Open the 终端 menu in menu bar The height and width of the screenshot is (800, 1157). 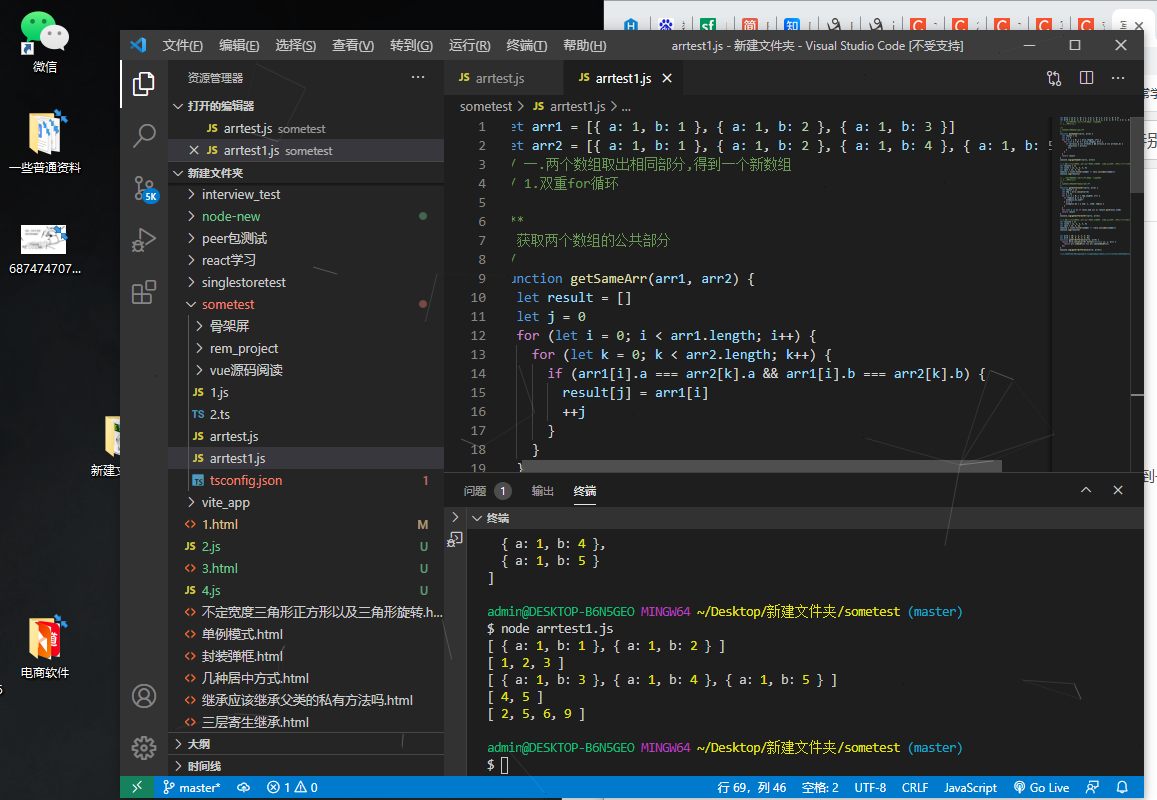point(526,45)
